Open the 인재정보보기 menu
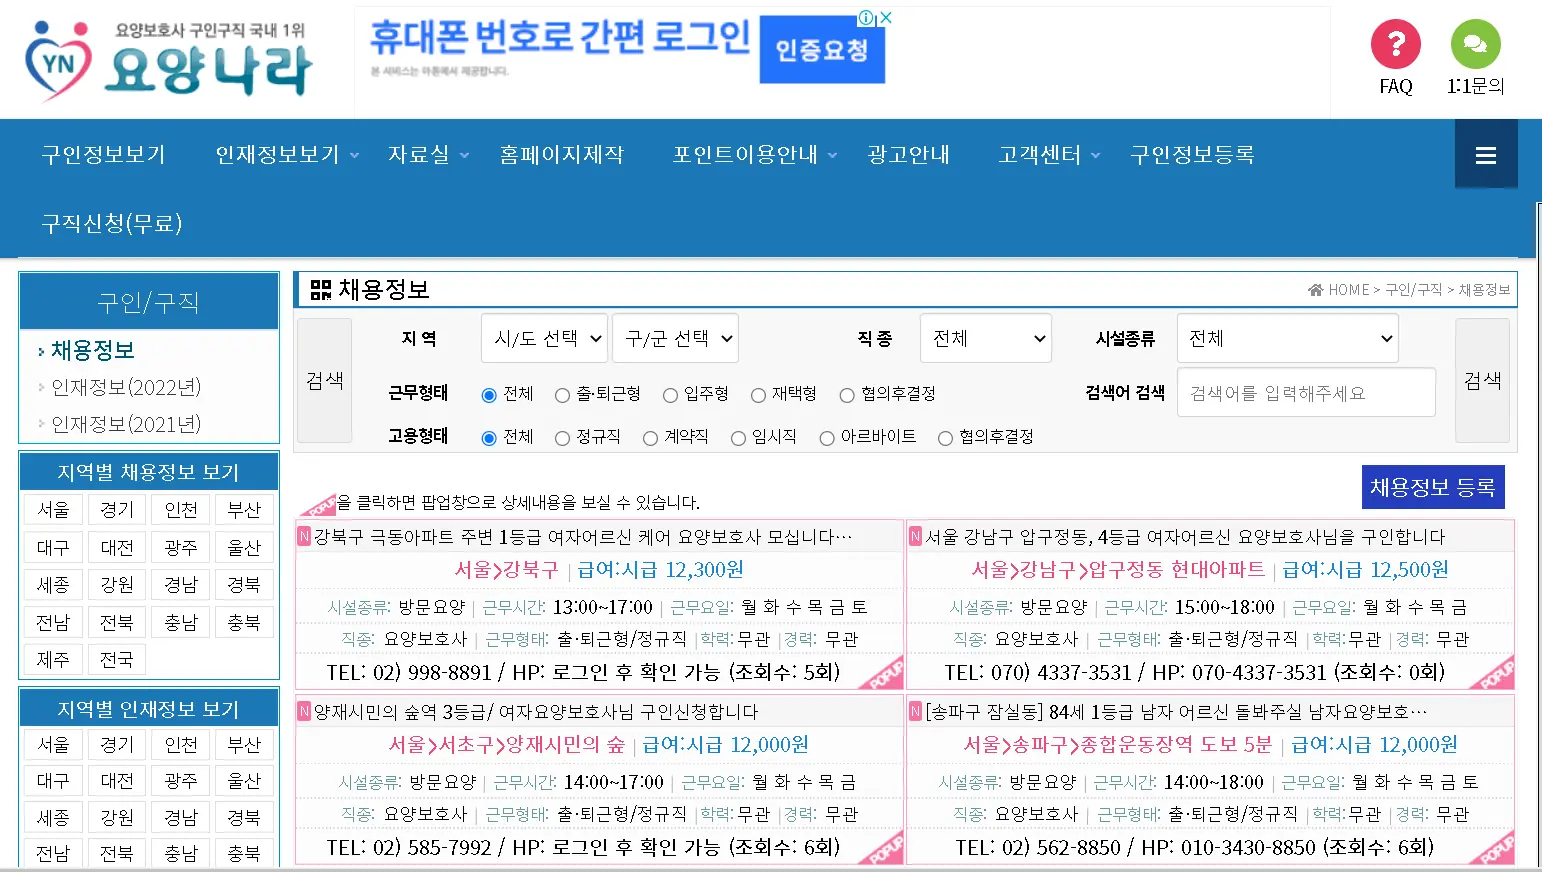 point(276,154)
